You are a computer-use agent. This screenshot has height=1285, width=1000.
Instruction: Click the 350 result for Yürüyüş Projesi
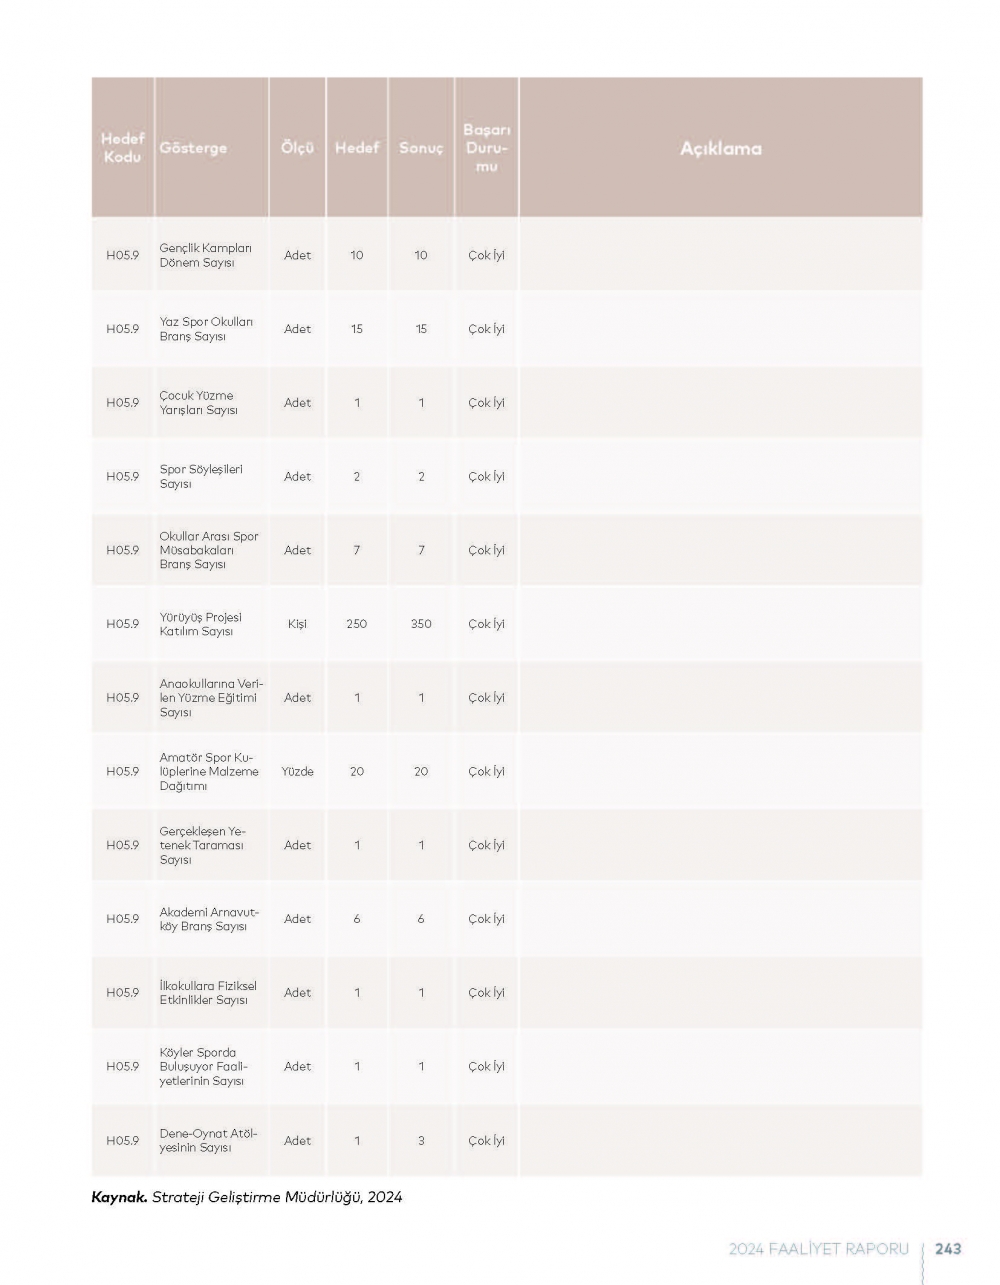tap(421, 624)
